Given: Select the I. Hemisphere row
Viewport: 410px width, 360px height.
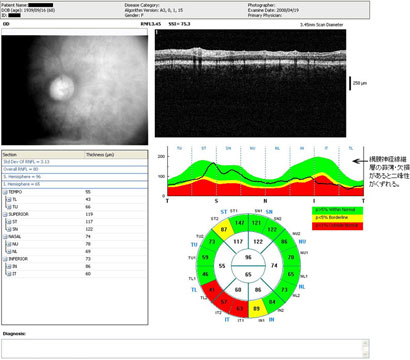Looking at the screenshot, I should point(75,184).
